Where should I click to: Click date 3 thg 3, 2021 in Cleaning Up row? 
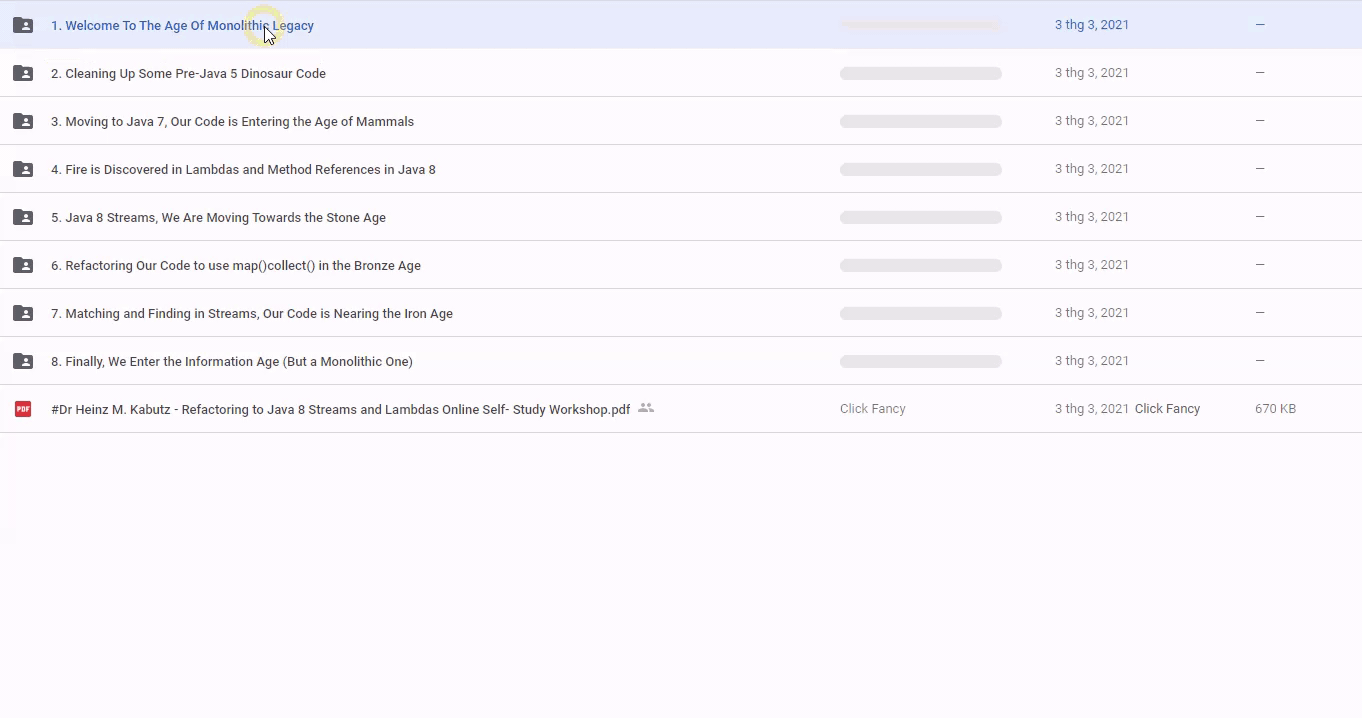coord(1091,73)
